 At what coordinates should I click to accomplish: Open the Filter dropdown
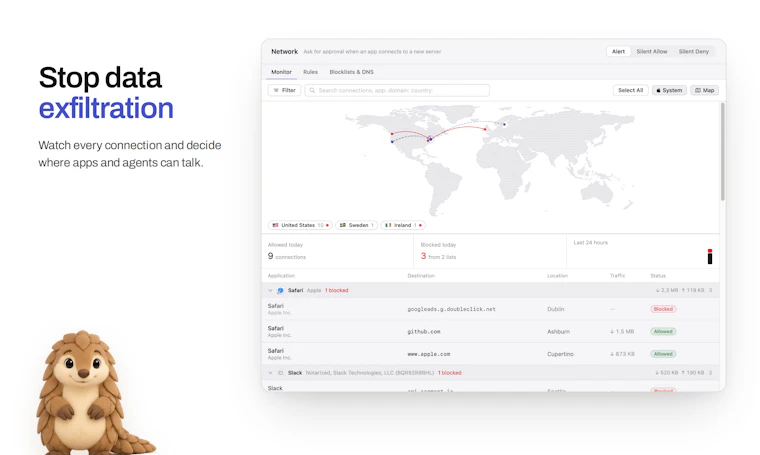point(285,90)
